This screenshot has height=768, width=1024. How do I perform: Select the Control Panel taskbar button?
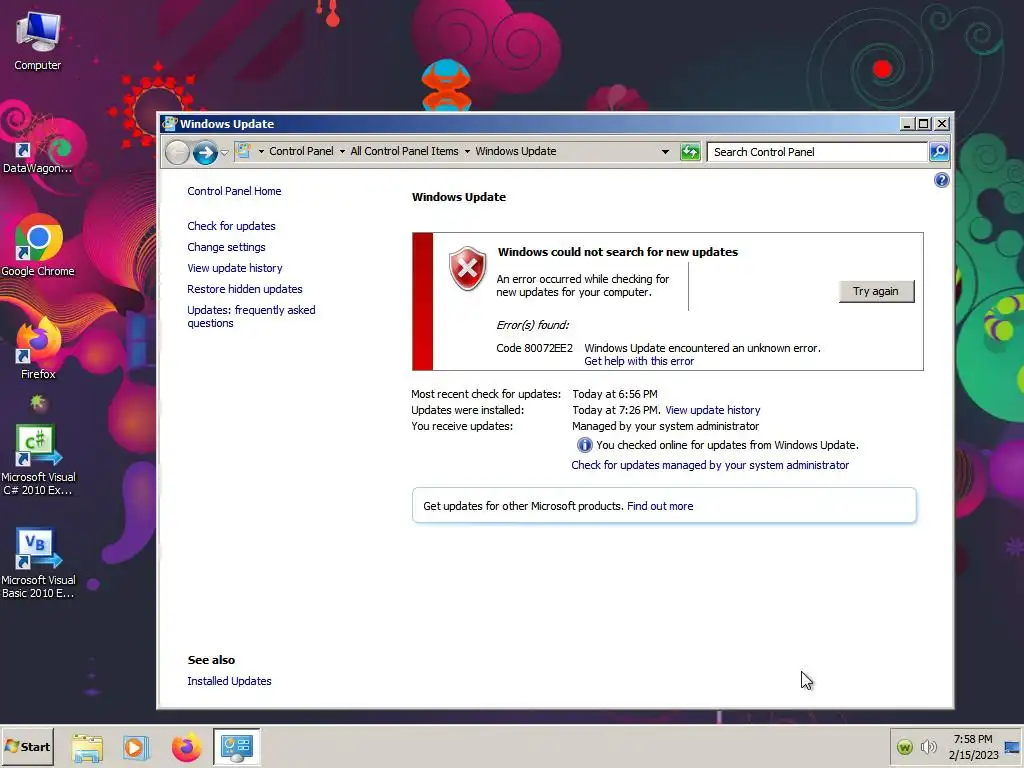pos(236,747)
